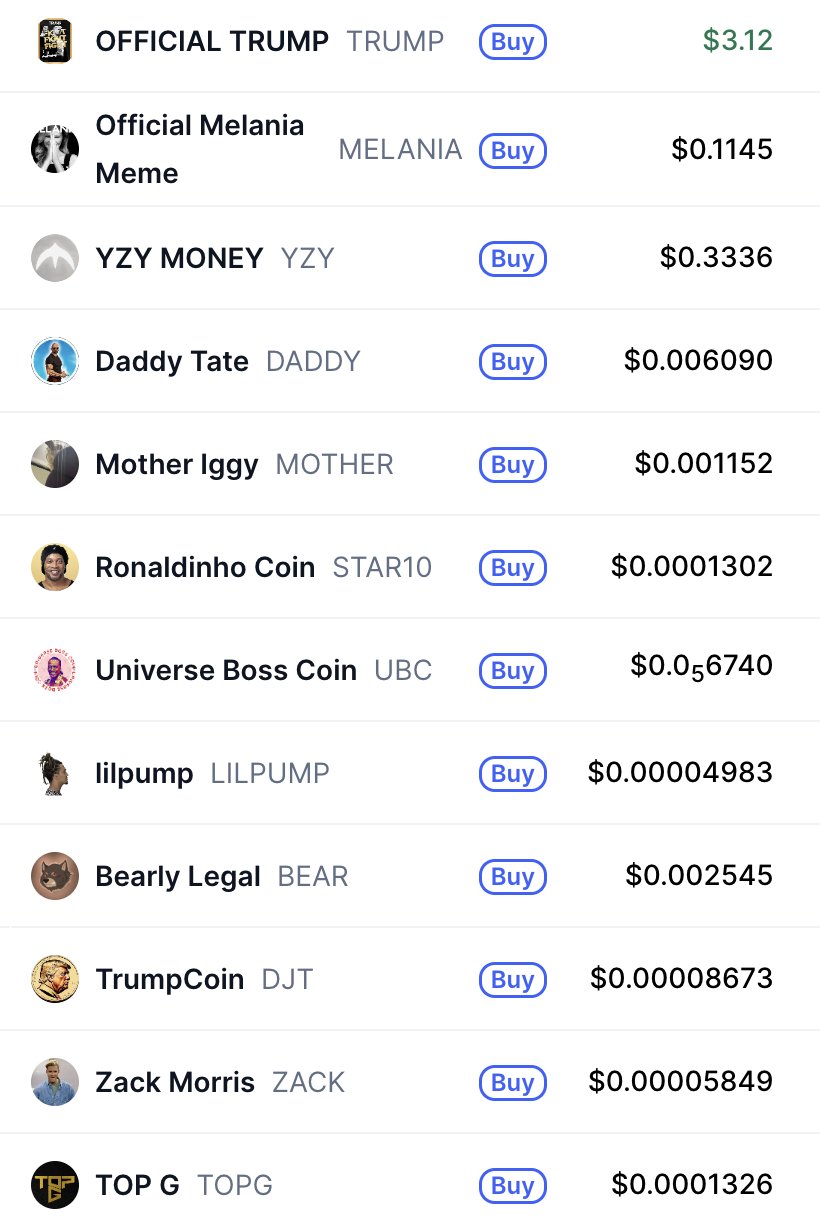Image resolution: width=820 pixels, height=1226 pixels.
Task: Open the TrumpCoin gold coin icon
Action: [x=55, y=980]
